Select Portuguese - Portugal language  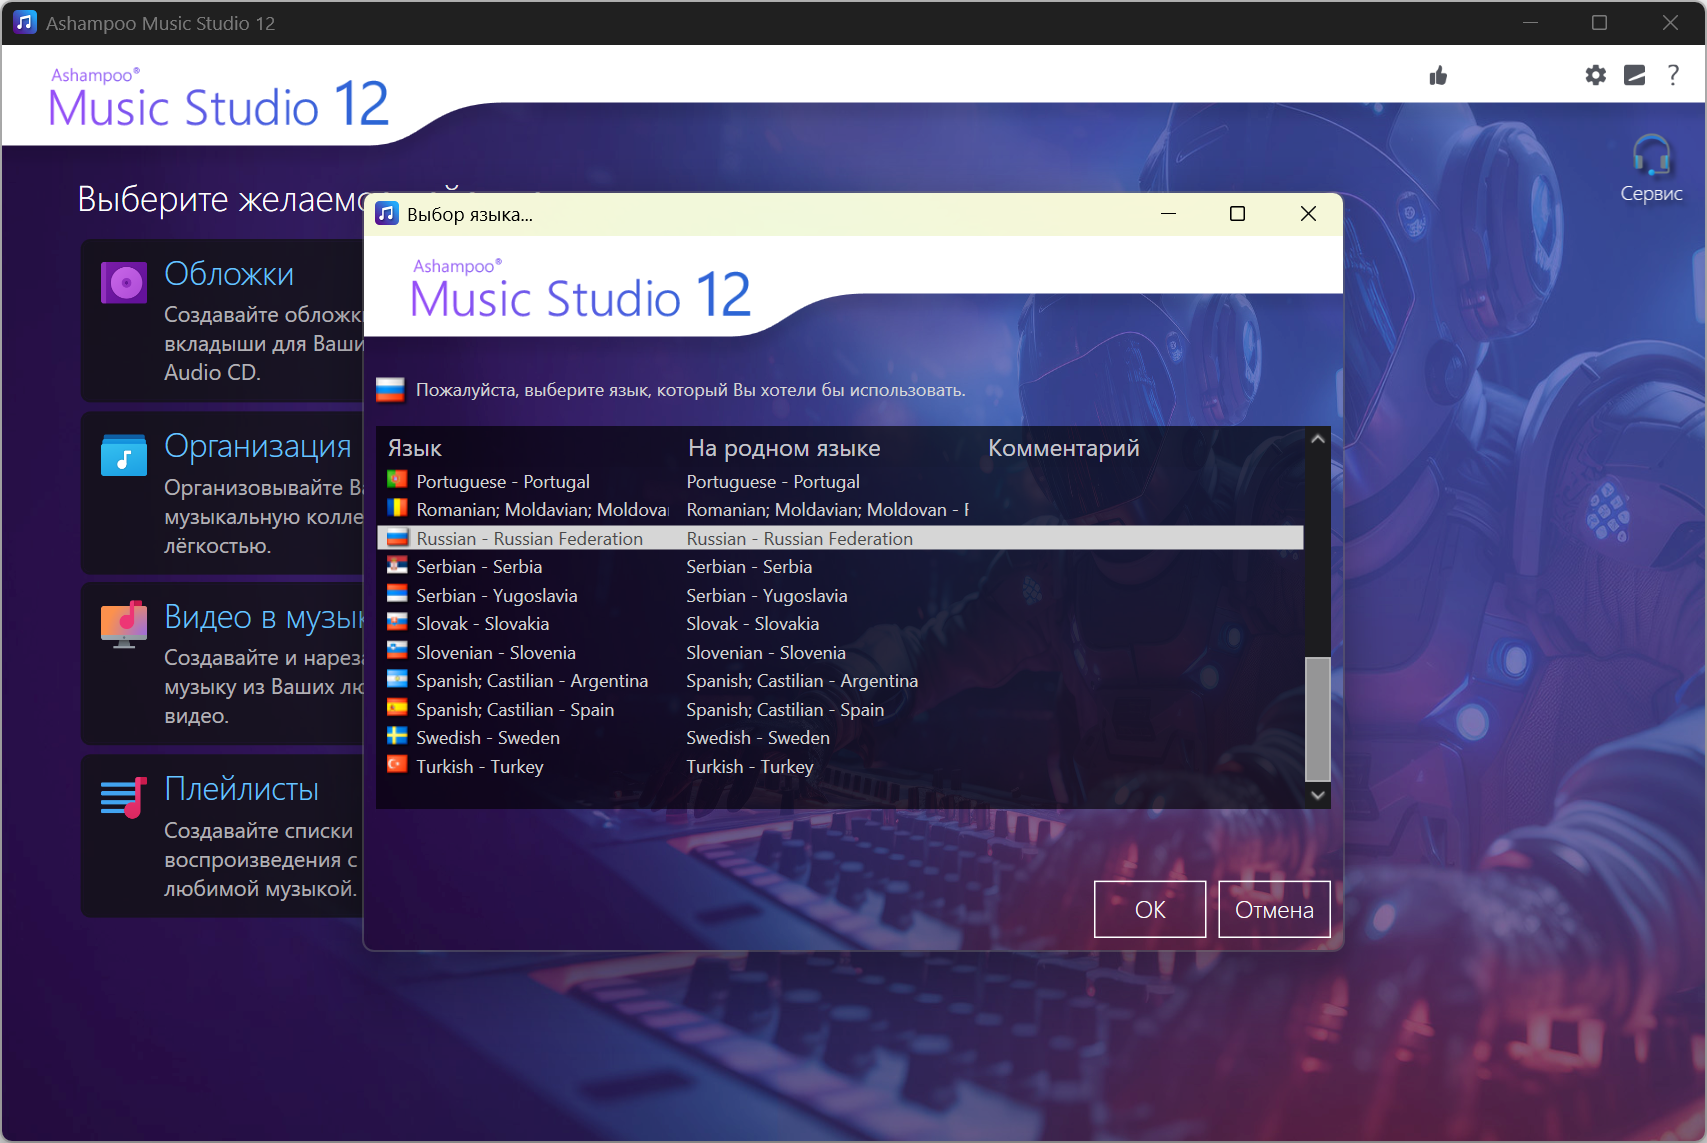point(503,481)
